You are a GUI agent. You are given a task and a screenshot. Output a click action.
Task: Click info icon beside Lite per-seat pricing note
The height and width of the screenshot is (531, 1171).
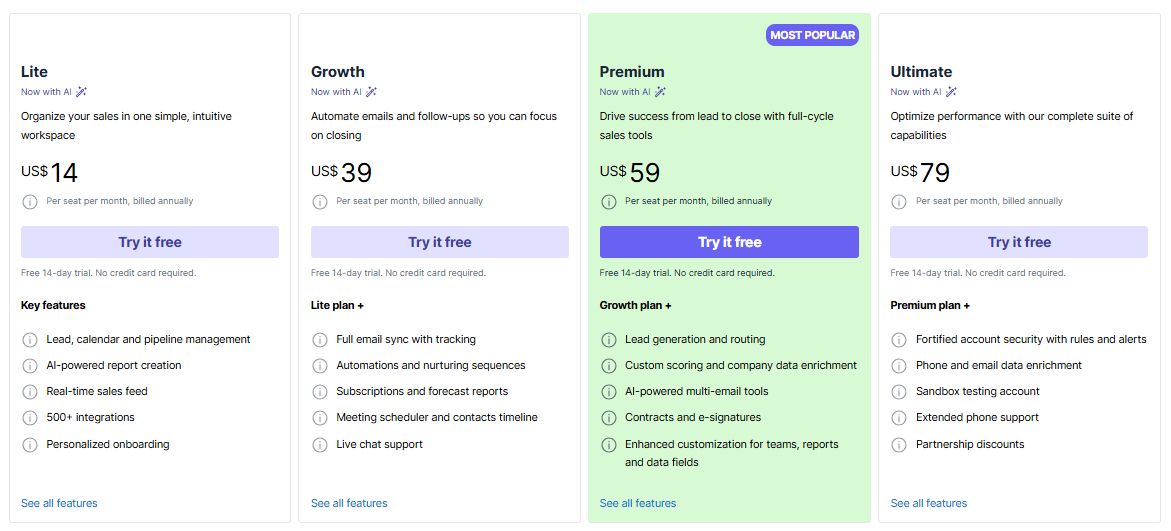click(29, 202)
